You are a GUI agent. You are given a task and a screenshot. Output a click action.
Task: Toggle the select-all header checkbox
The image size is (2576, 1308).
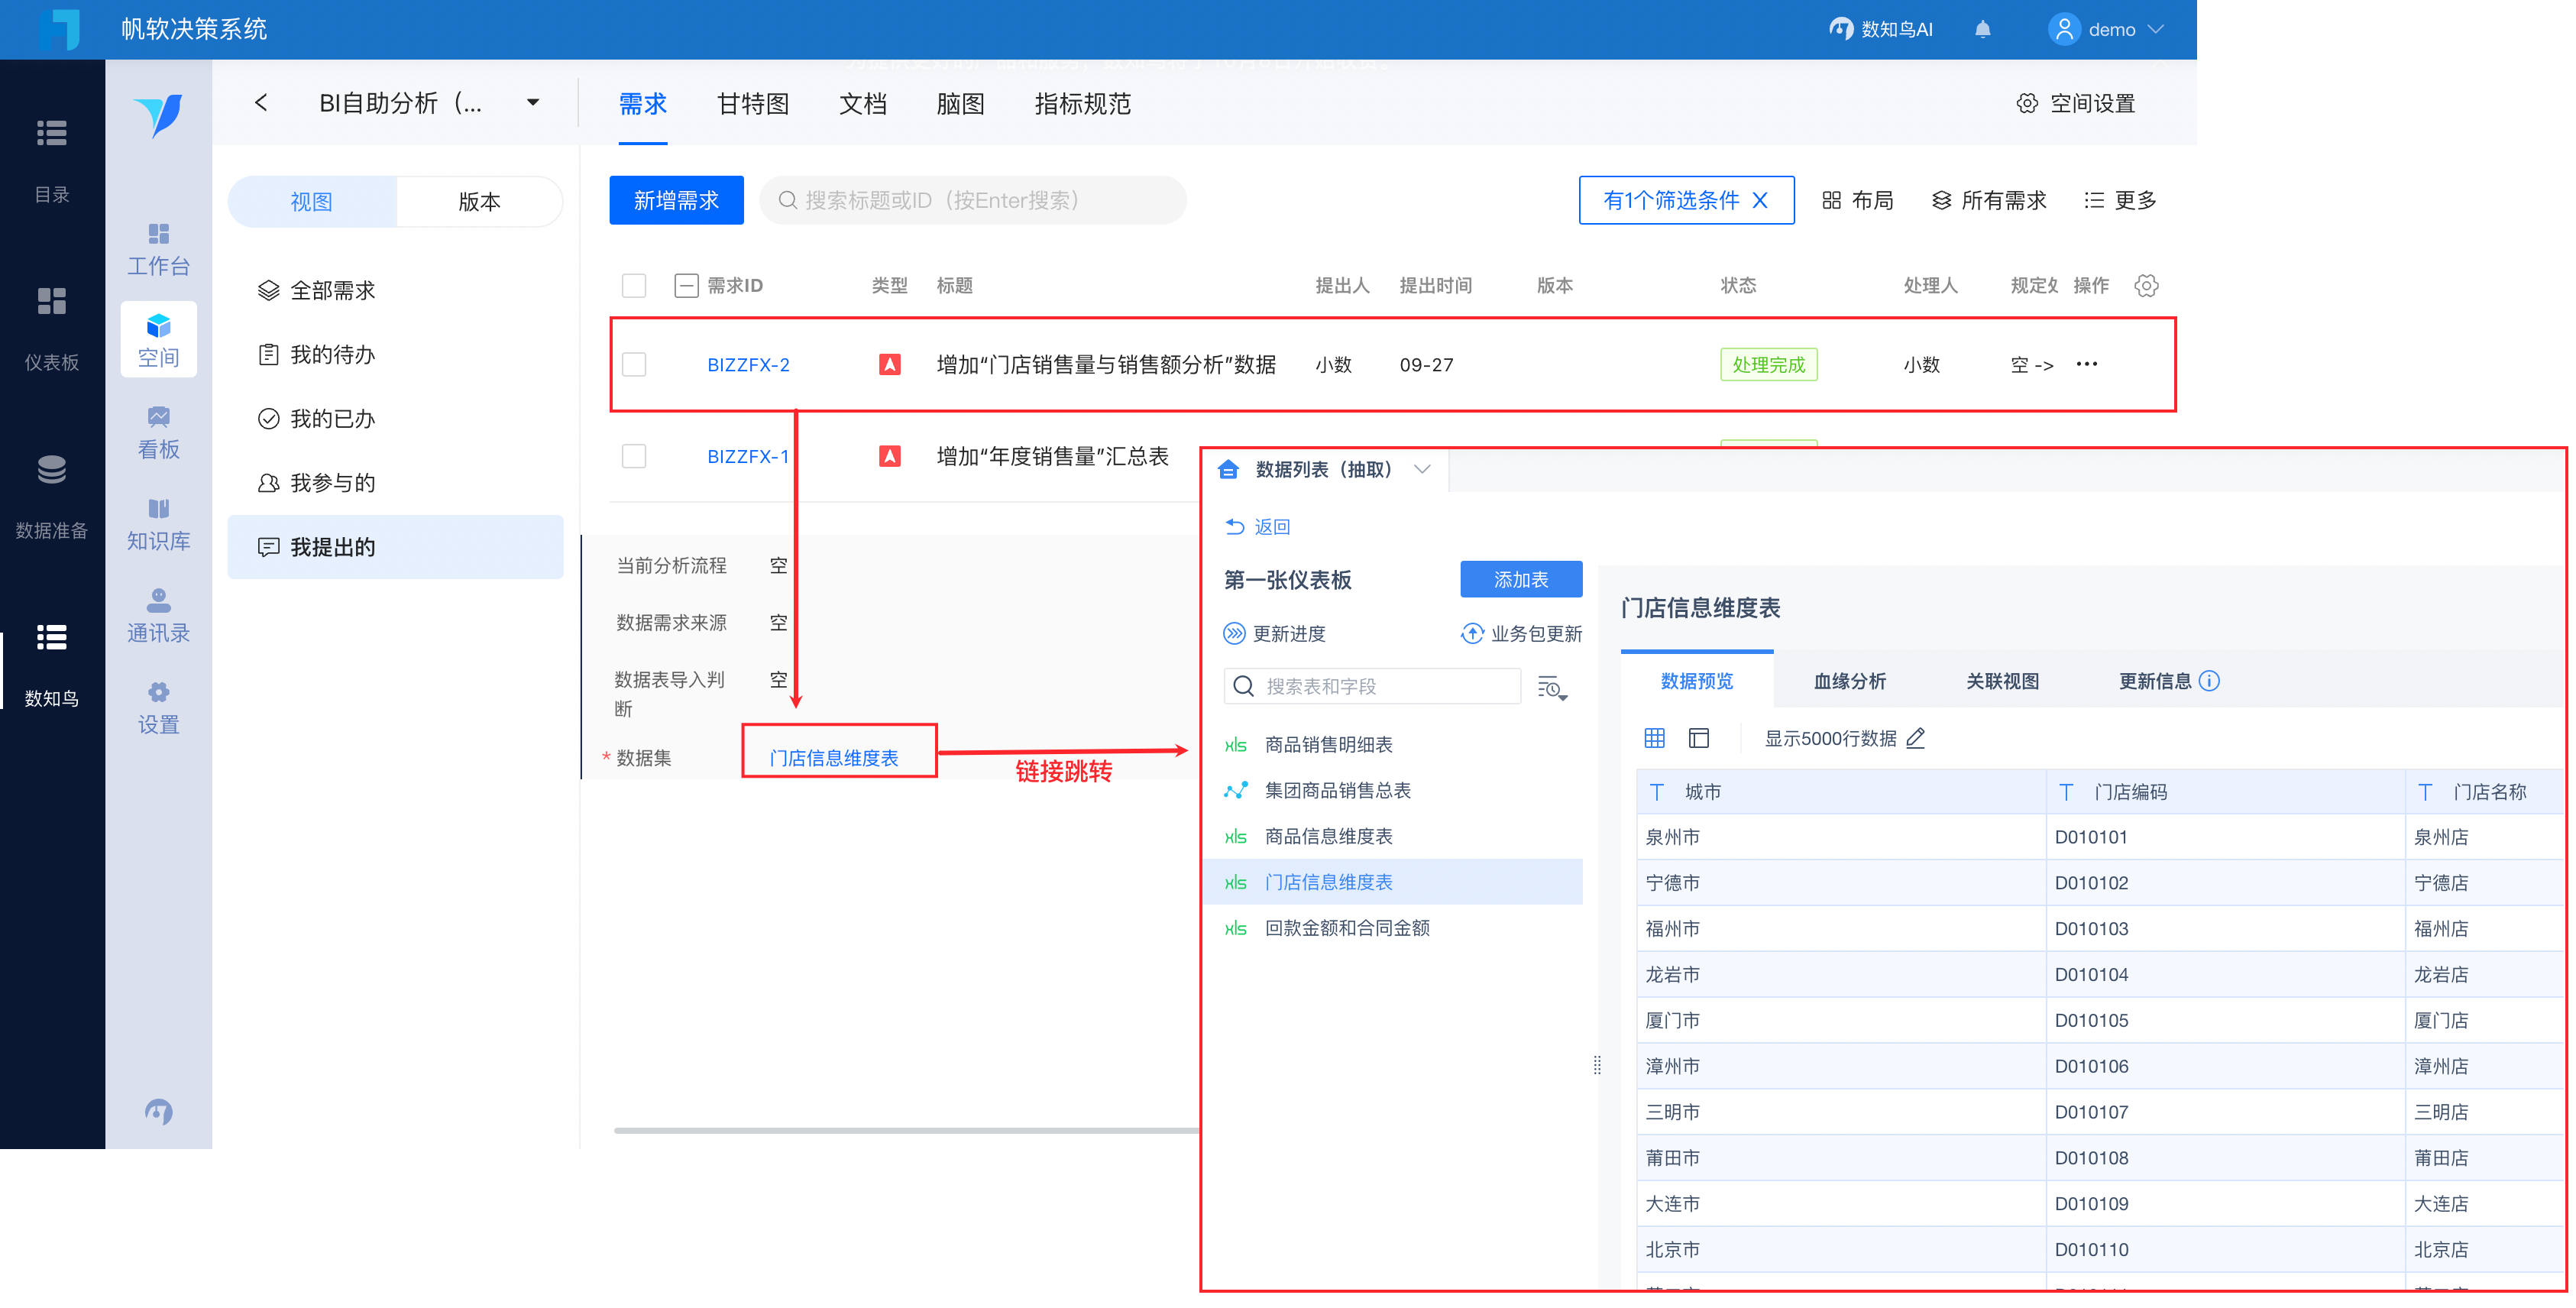(634, 286)
